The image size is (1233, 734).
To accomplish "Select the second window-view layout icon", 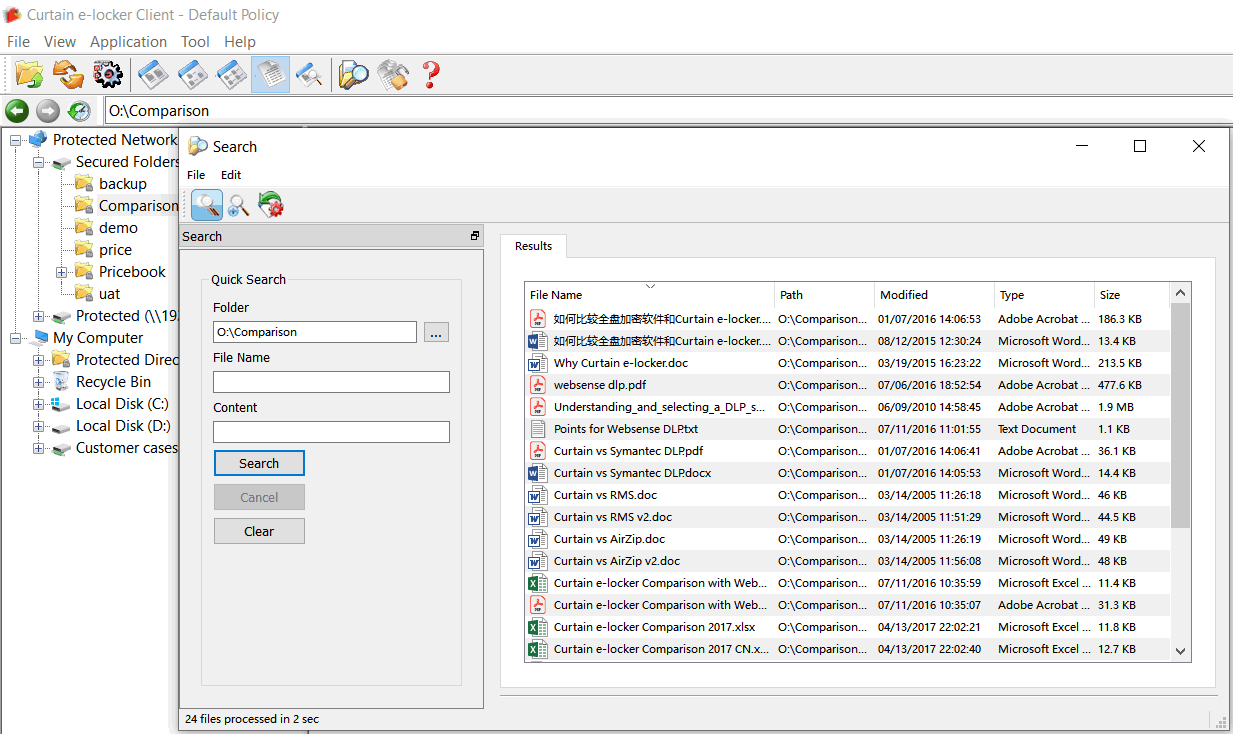I will click(x=192, y=74).
